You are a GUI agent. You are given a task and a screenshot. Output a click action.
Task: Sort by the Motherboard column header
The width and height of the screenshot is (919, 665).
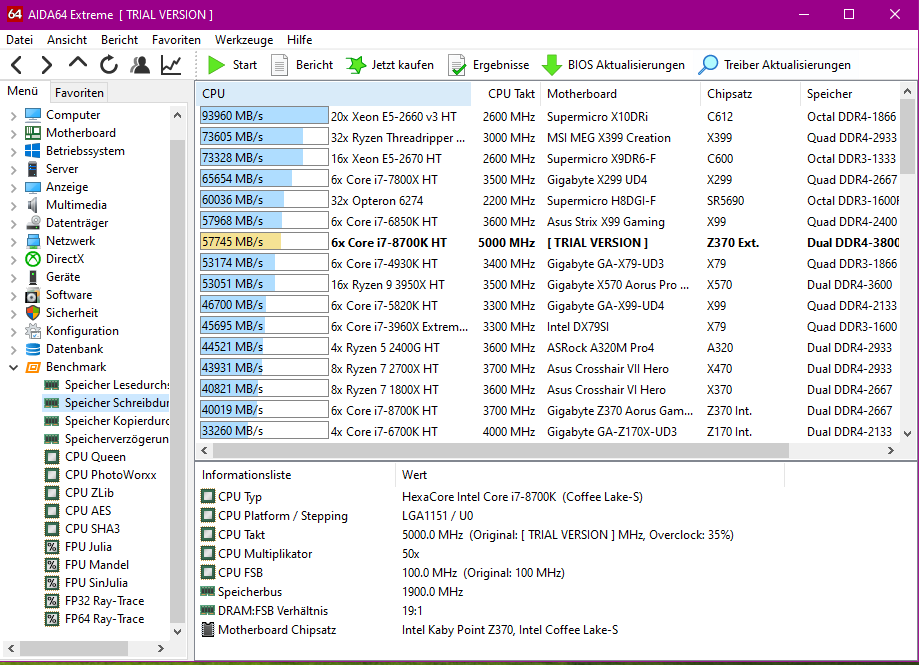620,94
